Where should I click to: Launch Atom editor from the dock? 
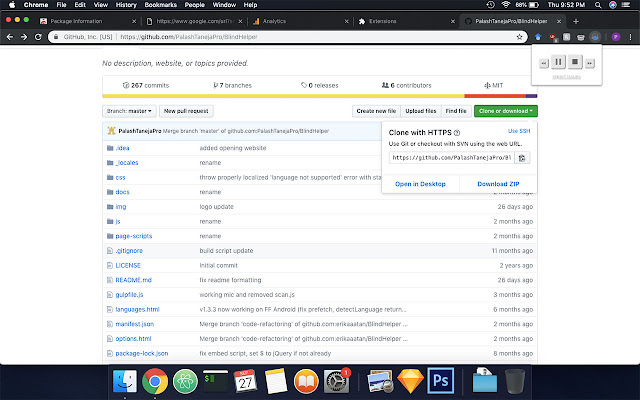(185, 381)
